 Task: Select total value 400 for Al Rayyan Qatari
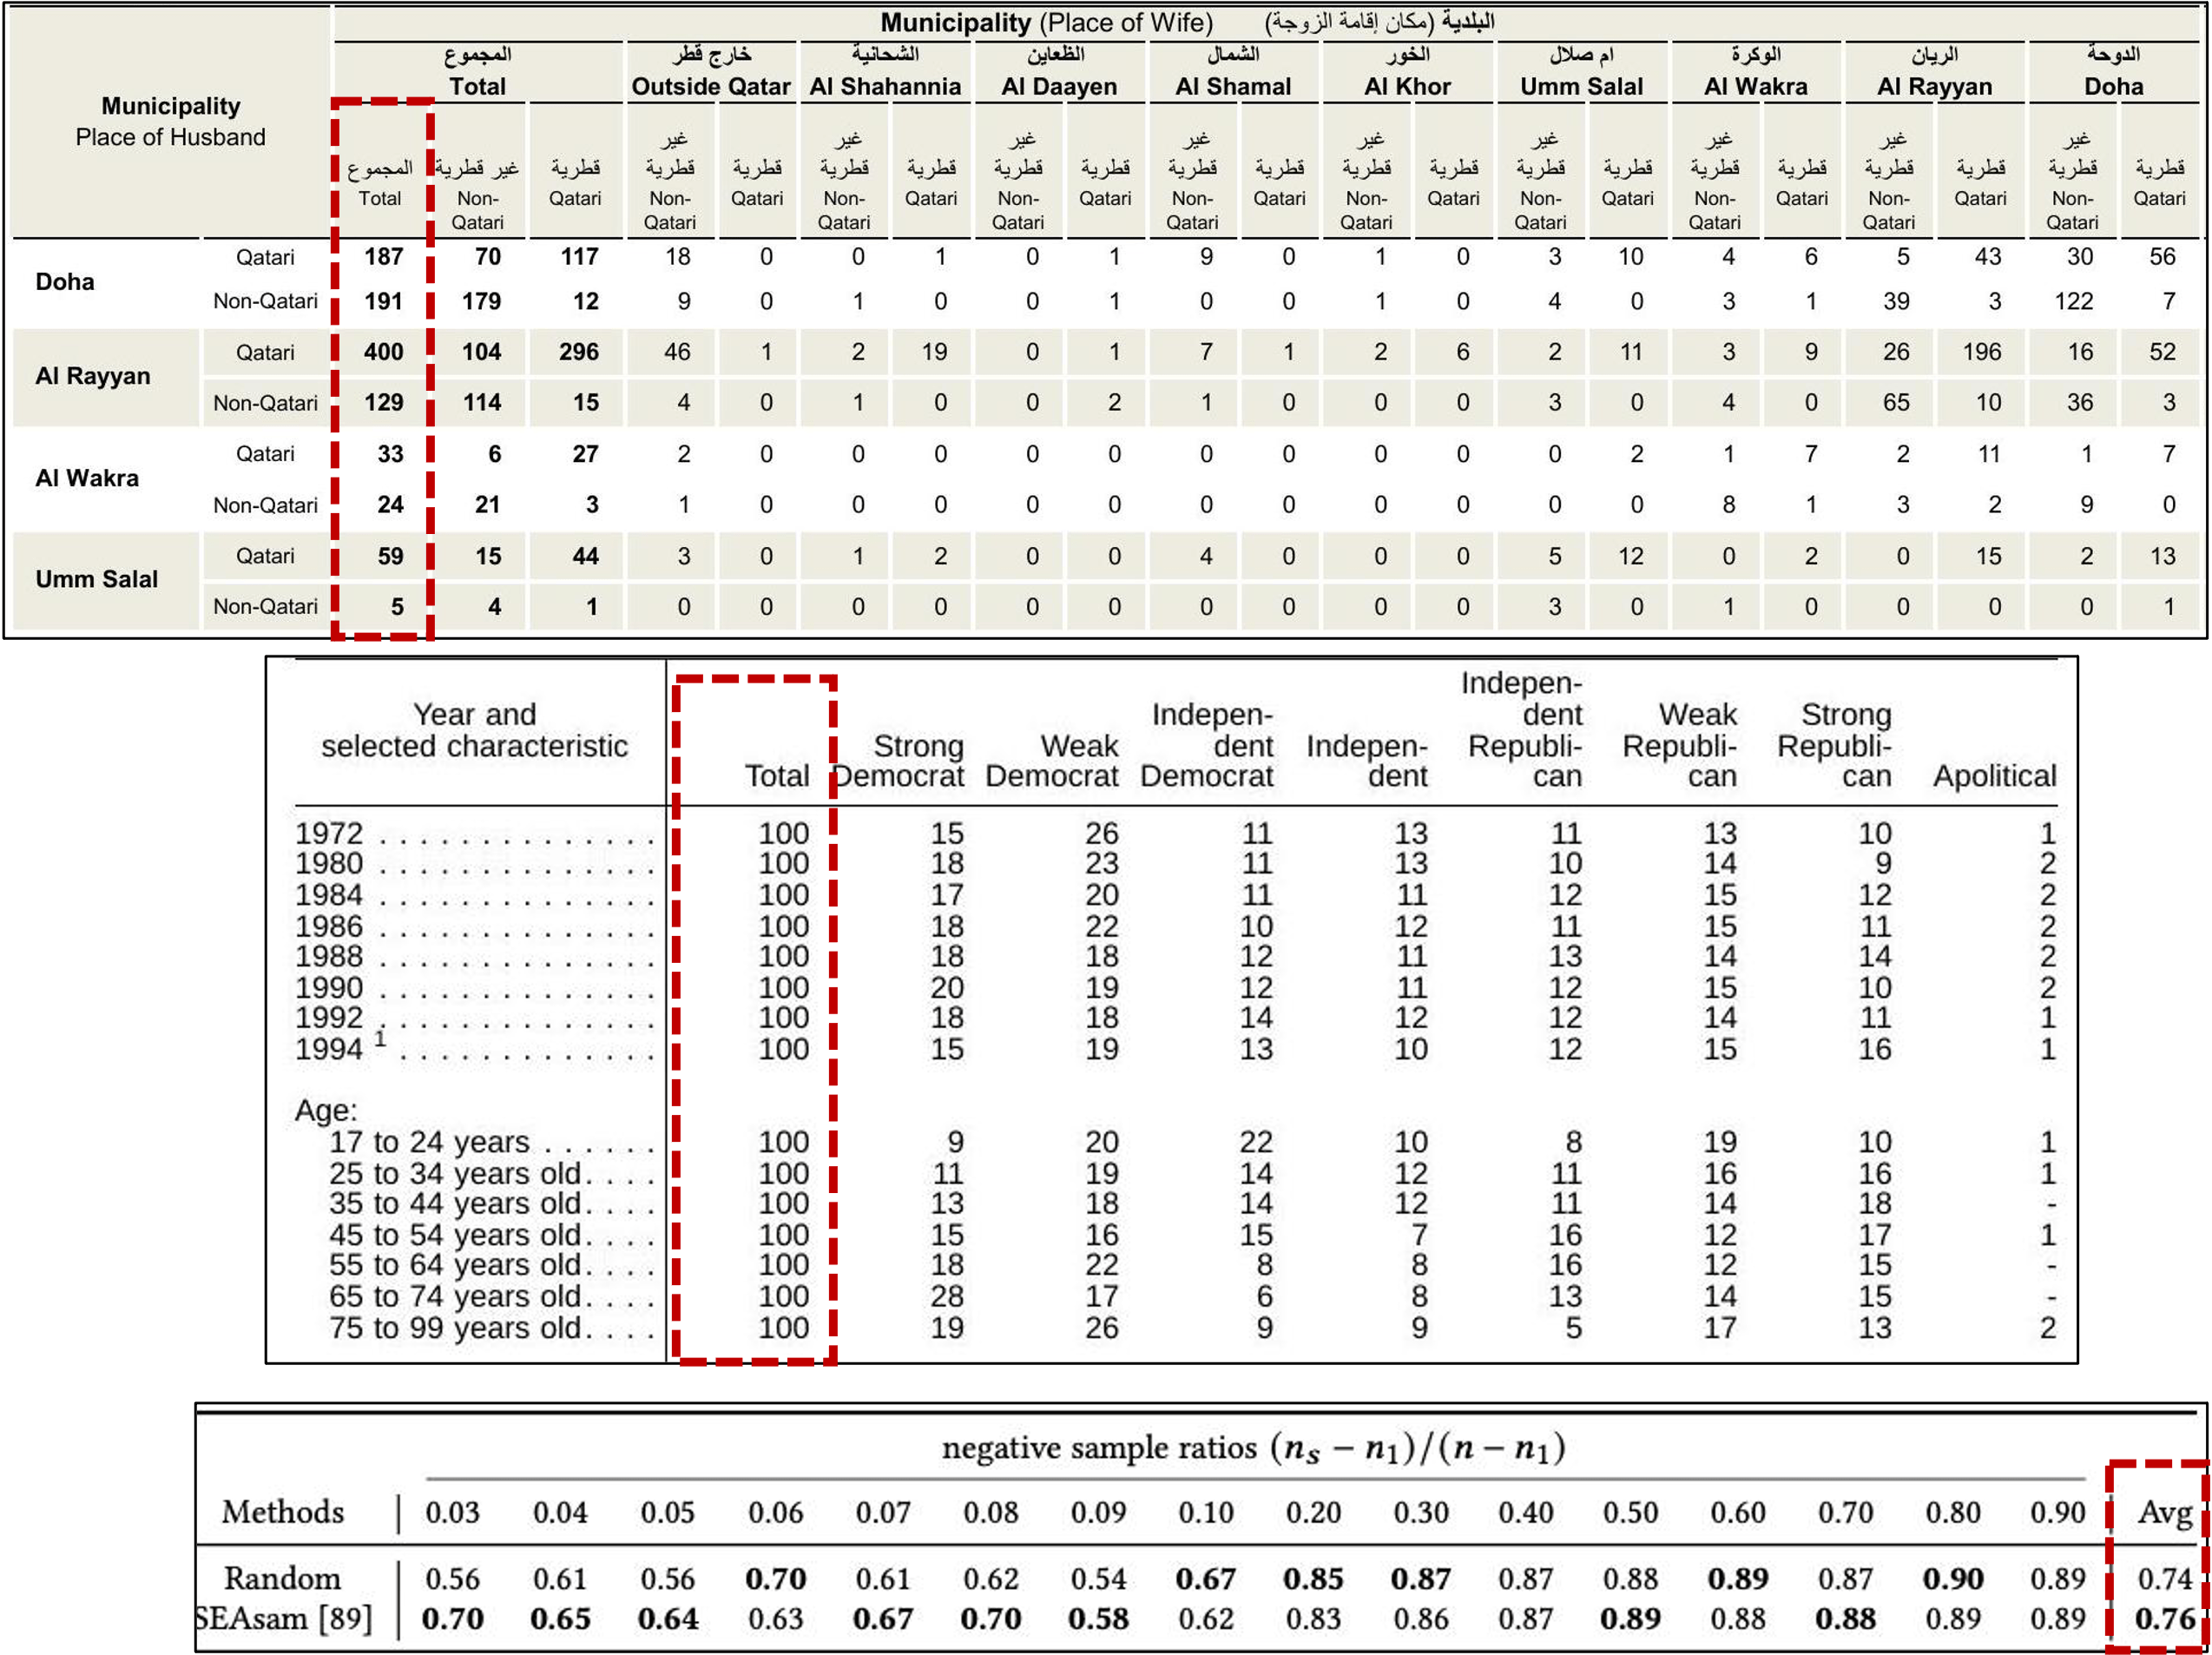pos(383,352)
